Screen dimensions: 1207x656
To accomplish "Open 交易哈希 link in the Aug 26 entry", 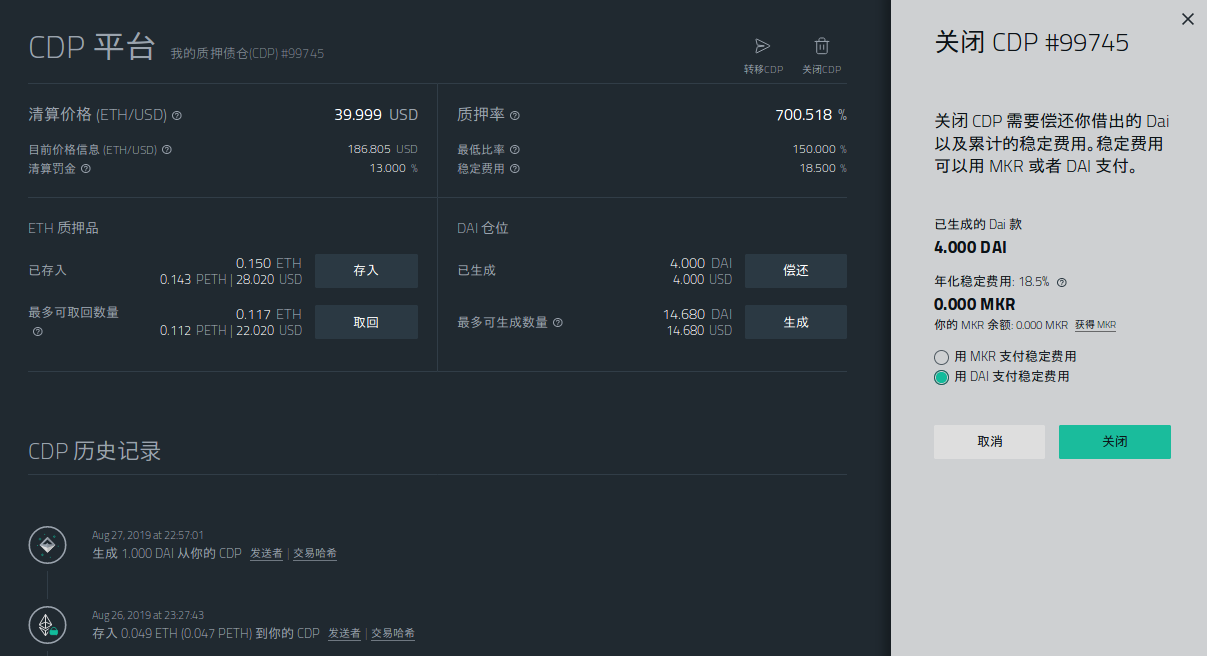I will pyautogui.click(x=393, y=634).
